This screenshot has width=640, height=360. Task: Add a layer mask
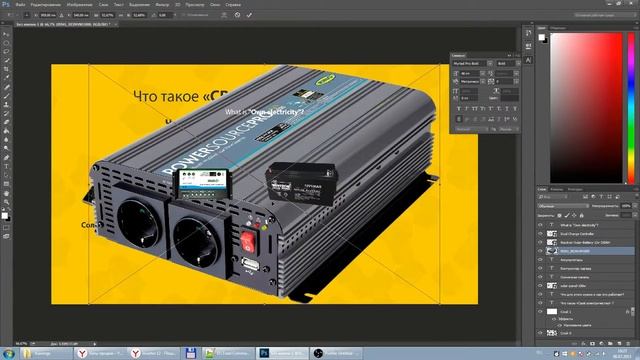click(x=593, y=344)
